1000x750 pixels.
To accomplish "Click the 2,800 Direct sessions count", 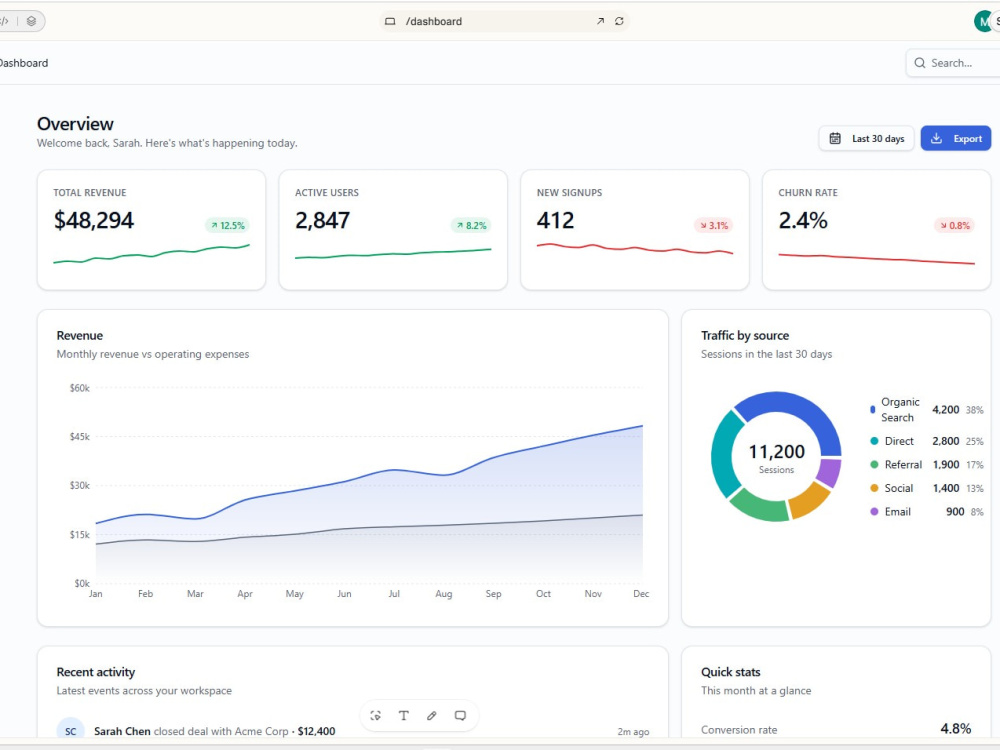I will pos(945,441).
